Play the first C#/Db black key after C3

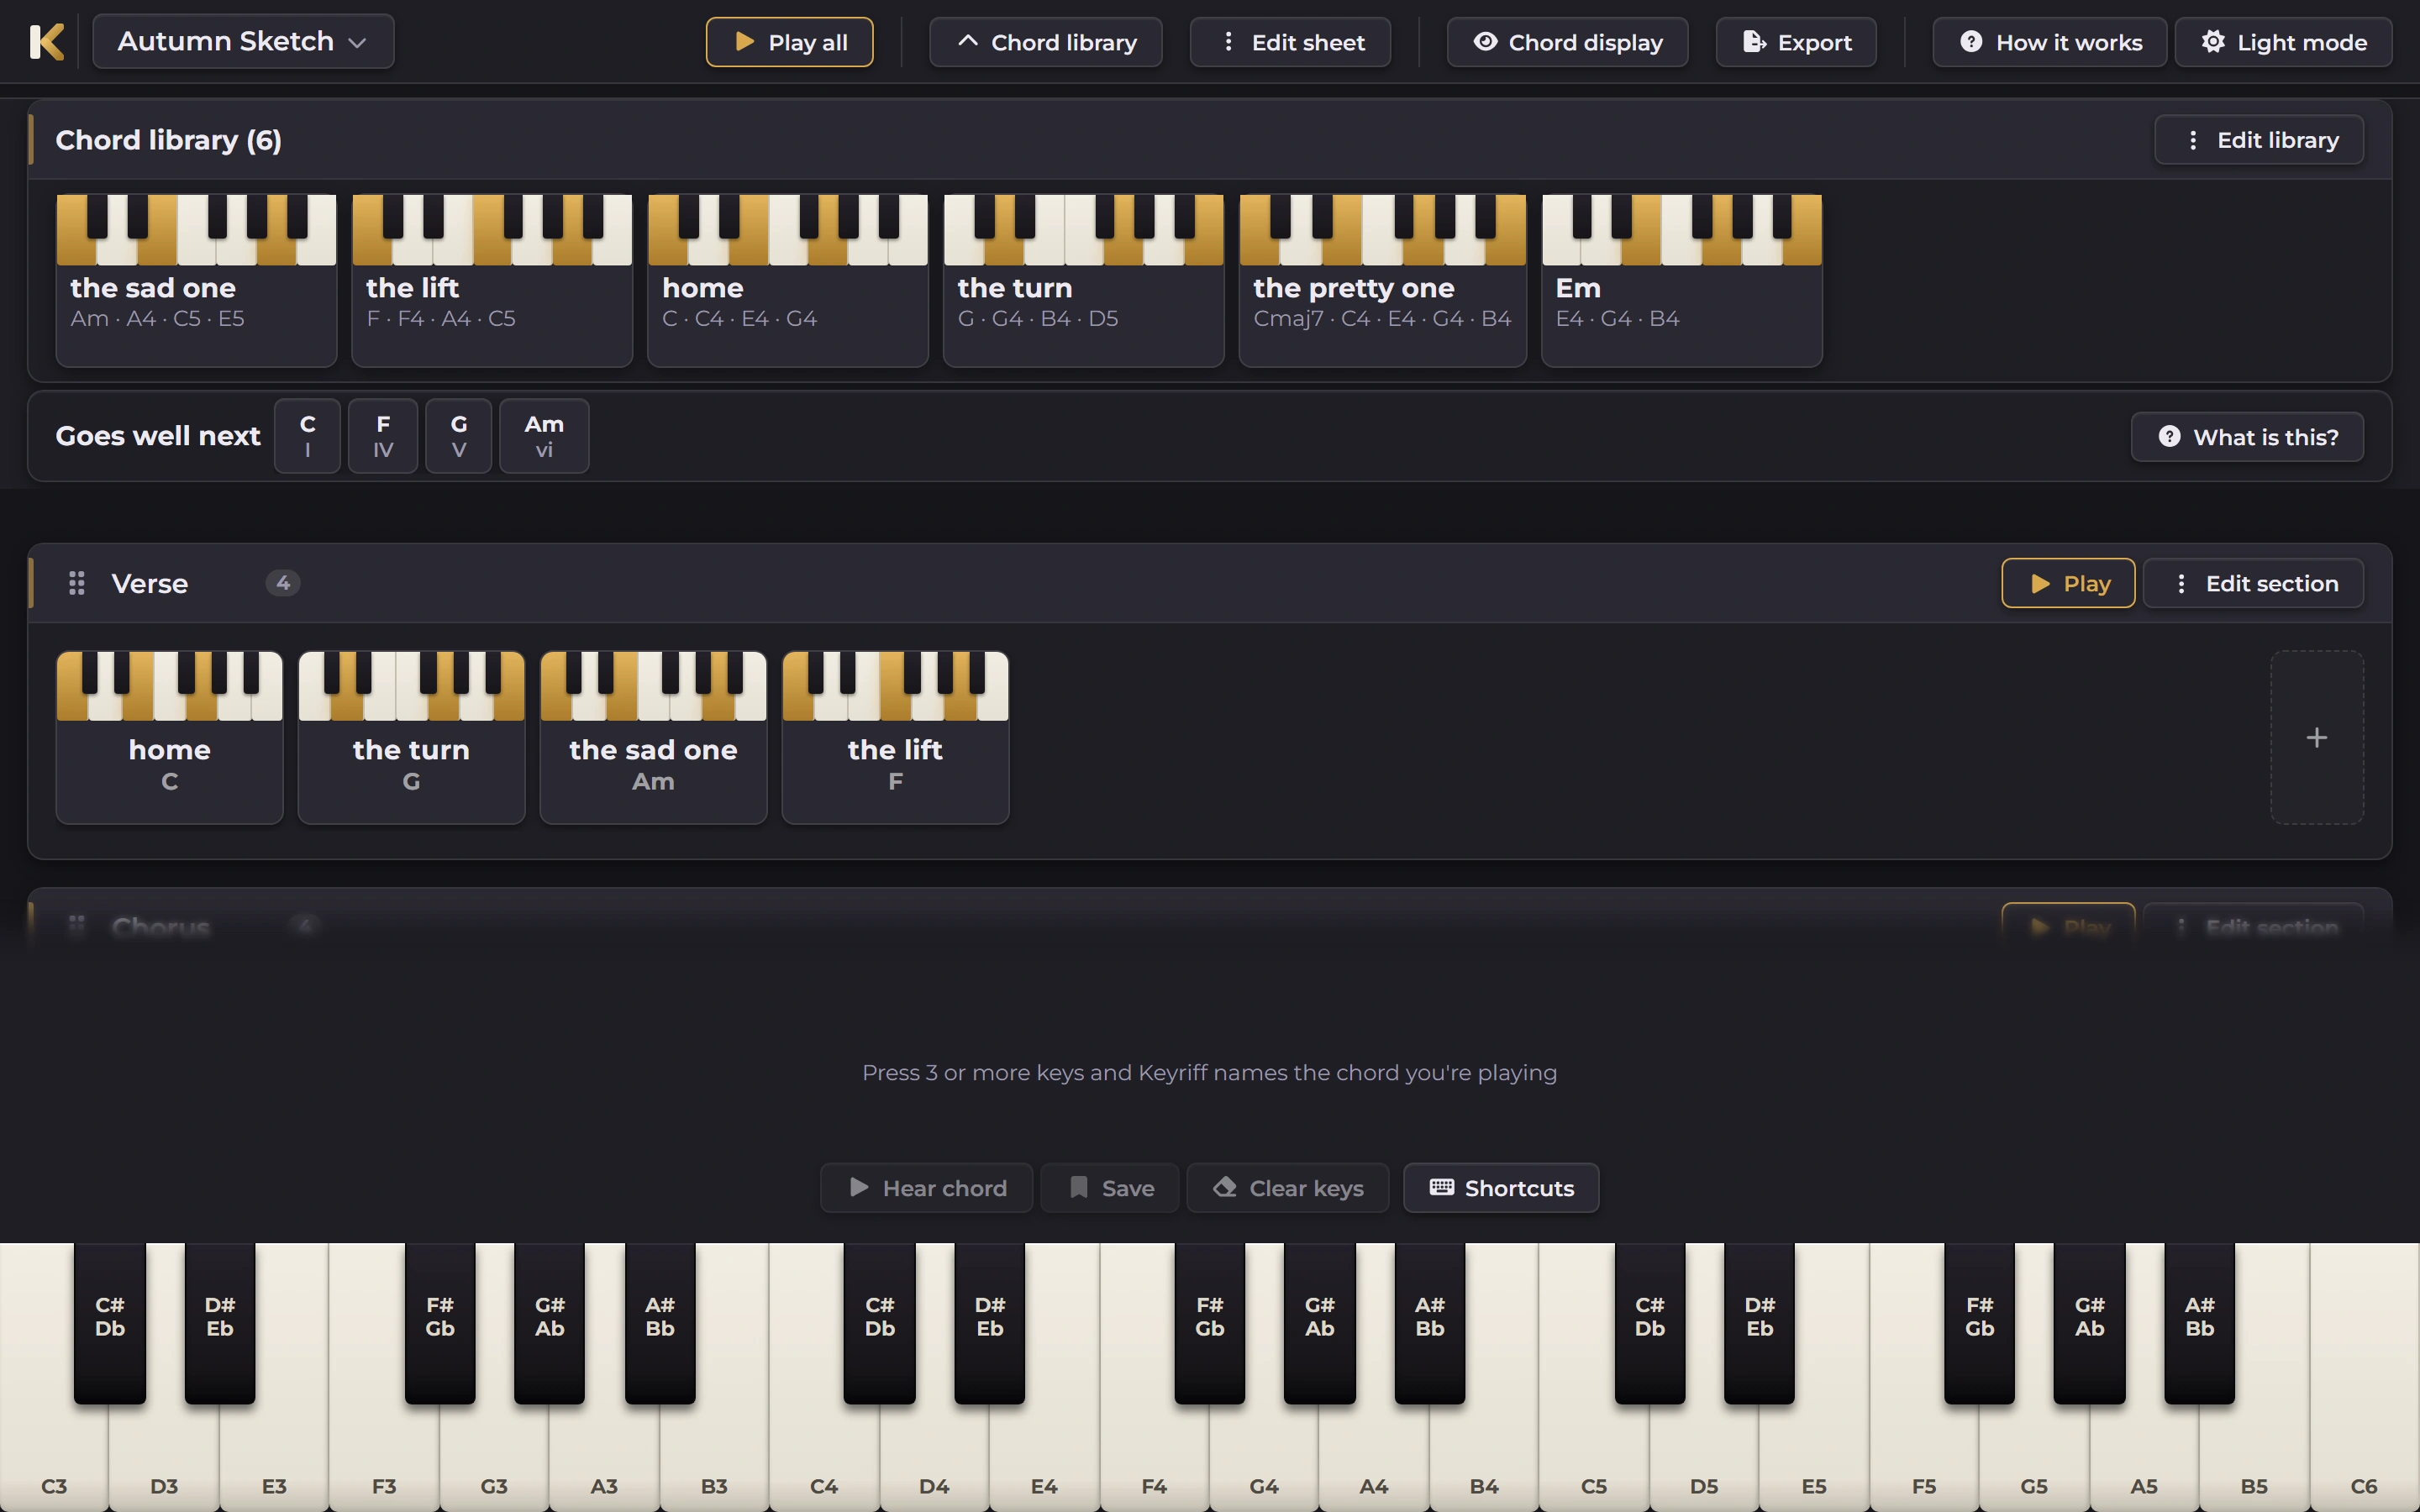pyautogui.click(x=110, y=1322)
